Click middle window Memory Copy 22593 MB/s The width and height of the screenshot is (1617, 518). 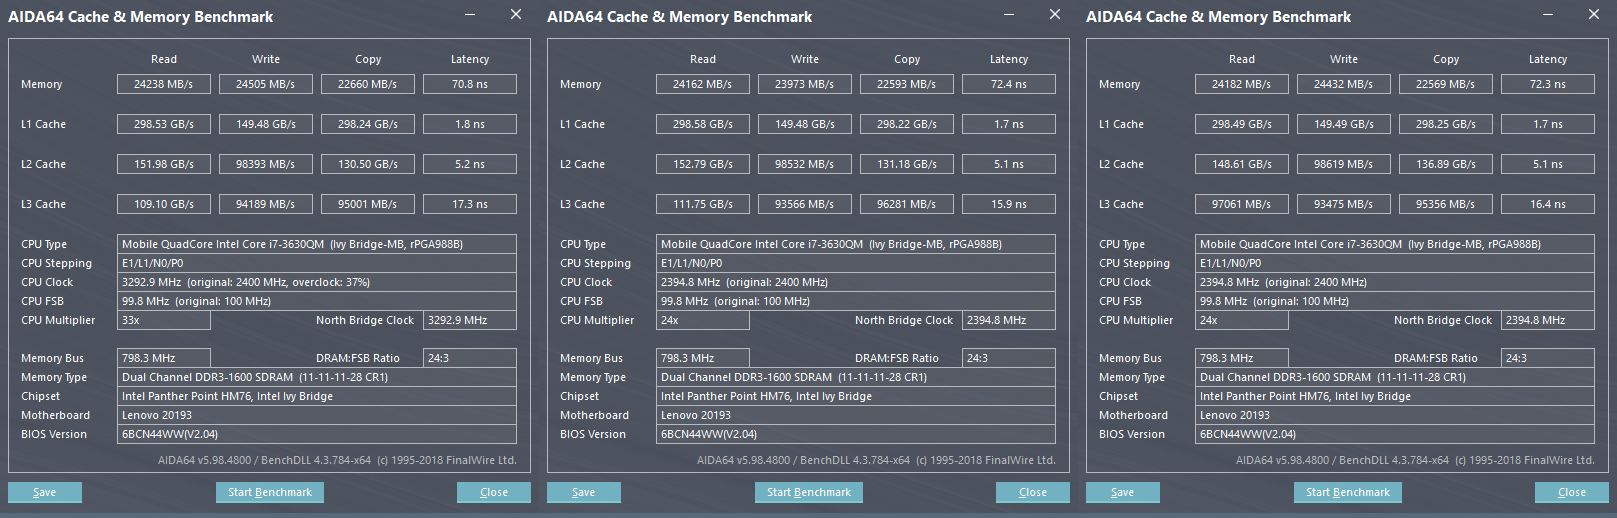[x=907, y=84]
